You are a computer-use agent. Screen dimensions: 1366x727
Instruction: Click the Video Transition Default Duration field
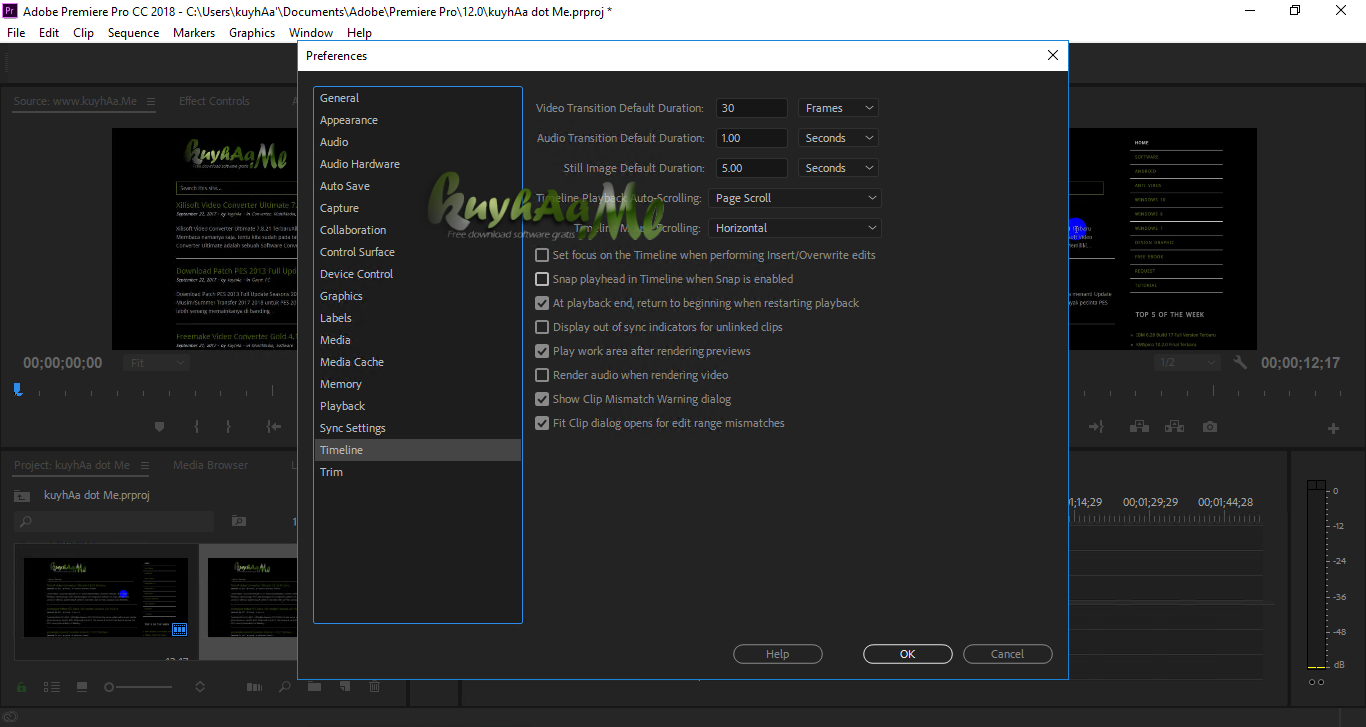(x=752, y=108)
